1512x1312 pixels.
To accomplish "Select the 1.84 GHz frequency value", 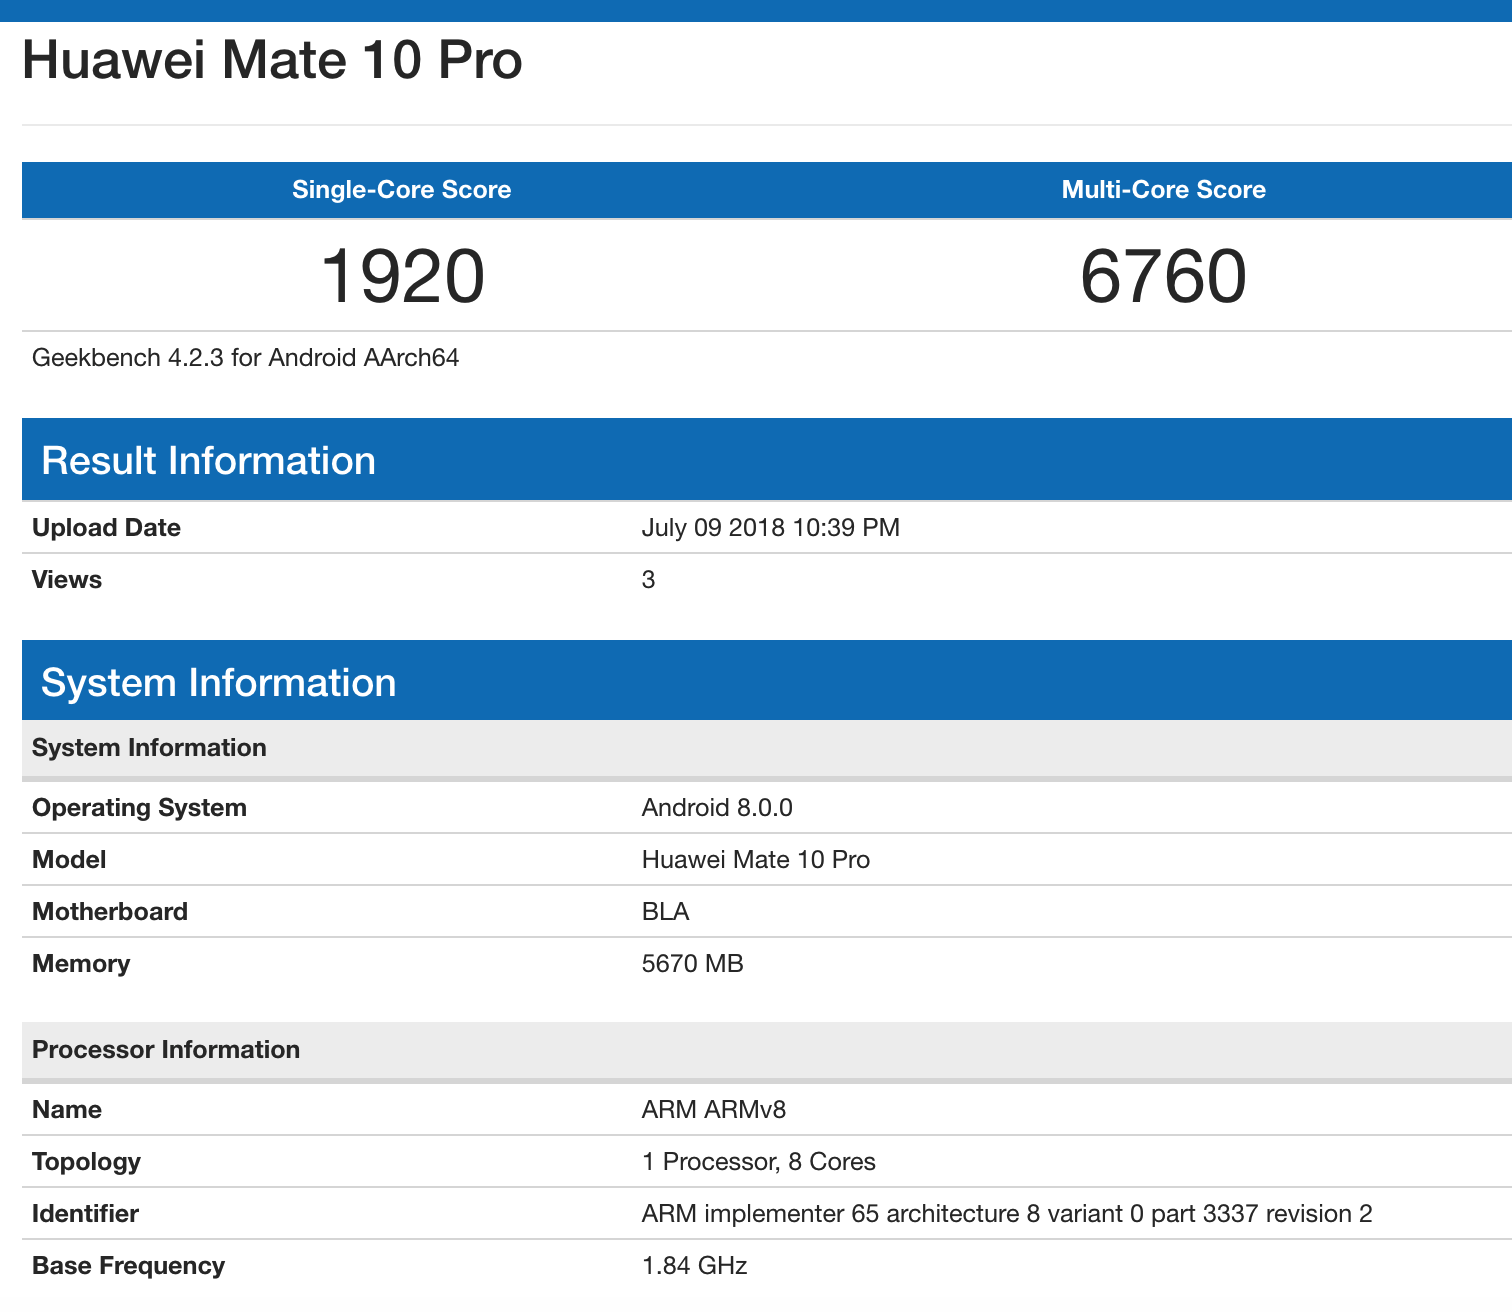I will tap(694, 1266).
